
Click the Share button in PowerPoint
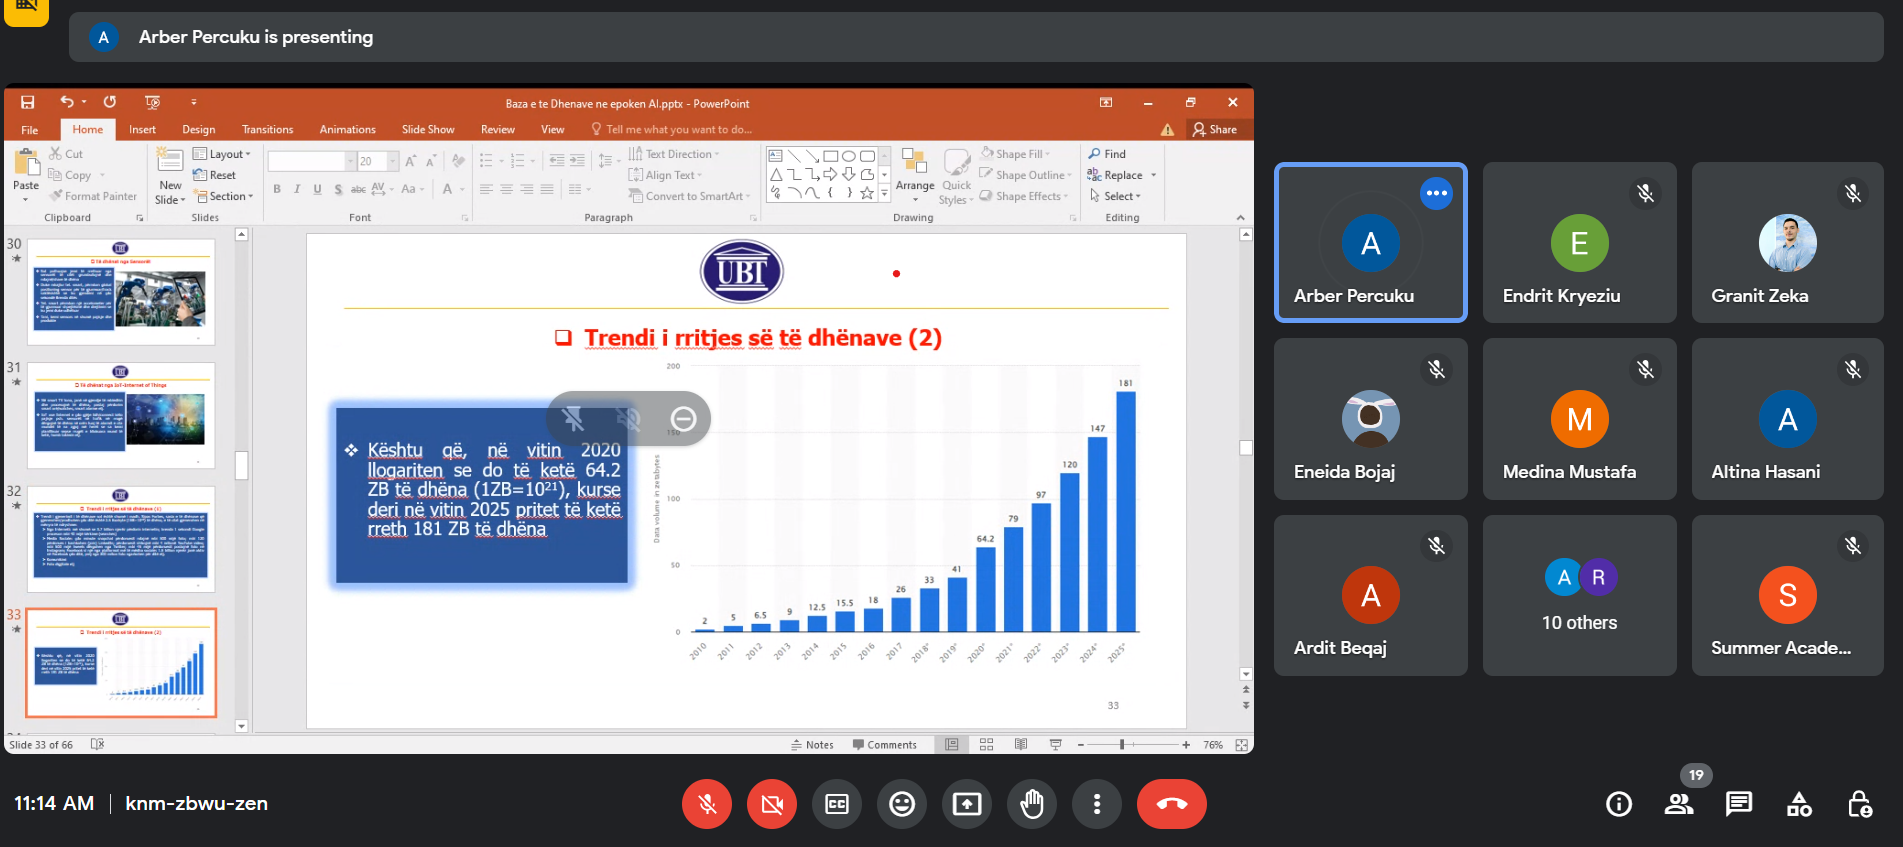click(1215, 130)
